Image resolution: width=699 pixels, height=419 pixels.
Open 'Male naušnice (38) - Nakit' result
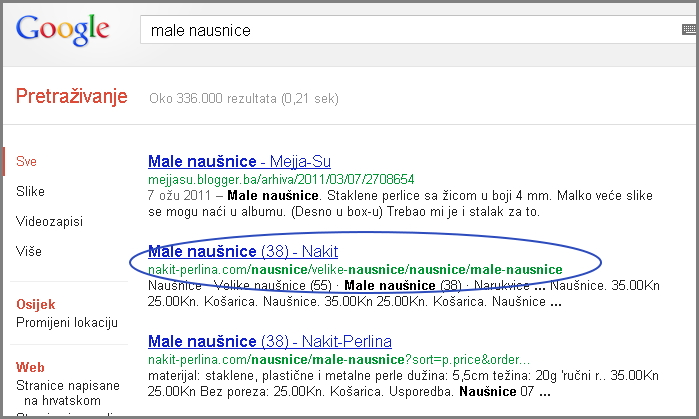tap(243, 251)
